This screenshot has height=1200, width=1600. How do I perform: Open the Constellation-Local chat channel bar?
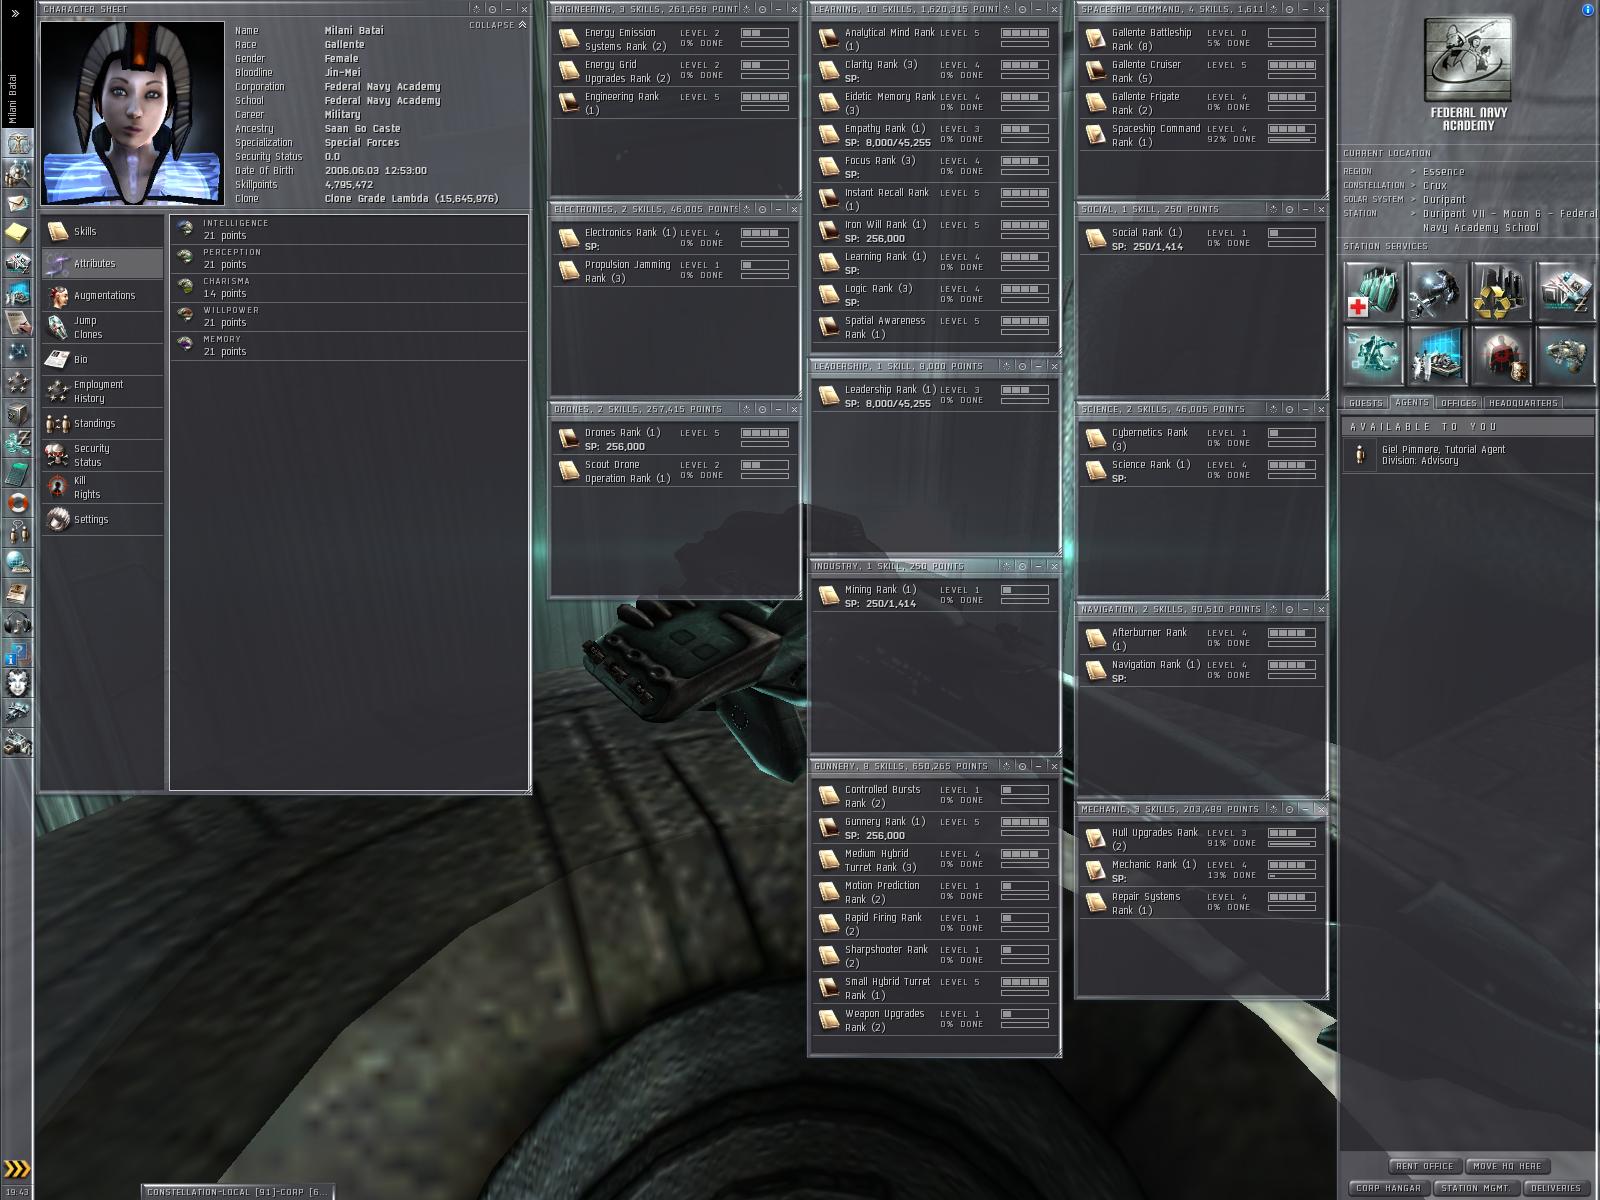236,1191
